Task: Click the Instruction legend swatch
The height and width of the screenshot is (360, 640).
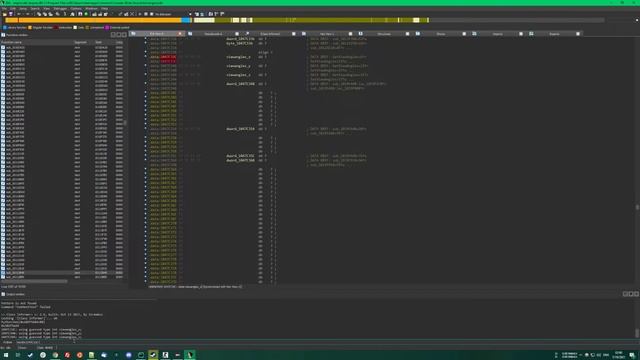Action: (56, 27)
